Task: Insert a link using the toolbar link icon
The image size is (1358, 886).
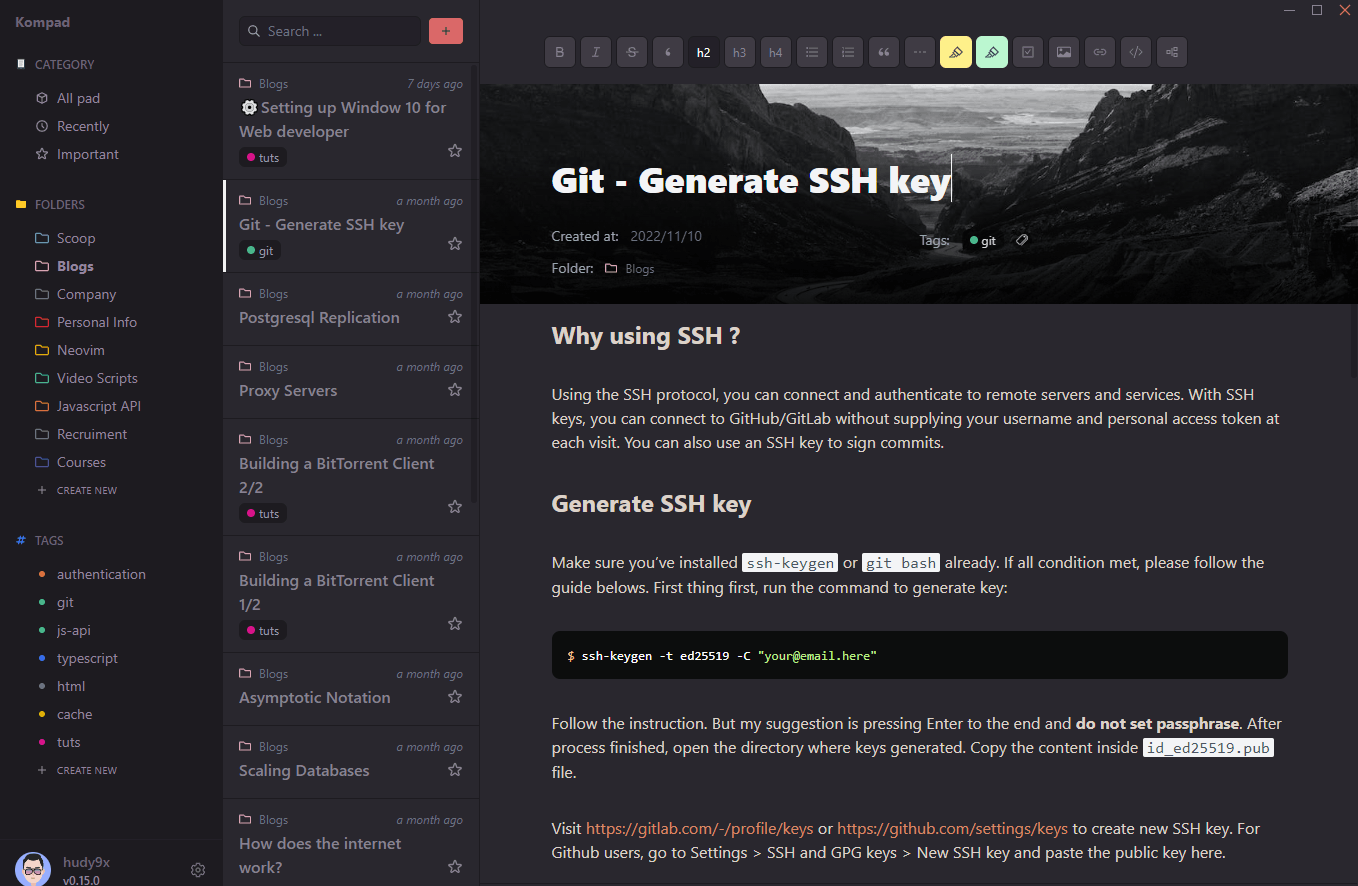Action: pos(1100,52)
